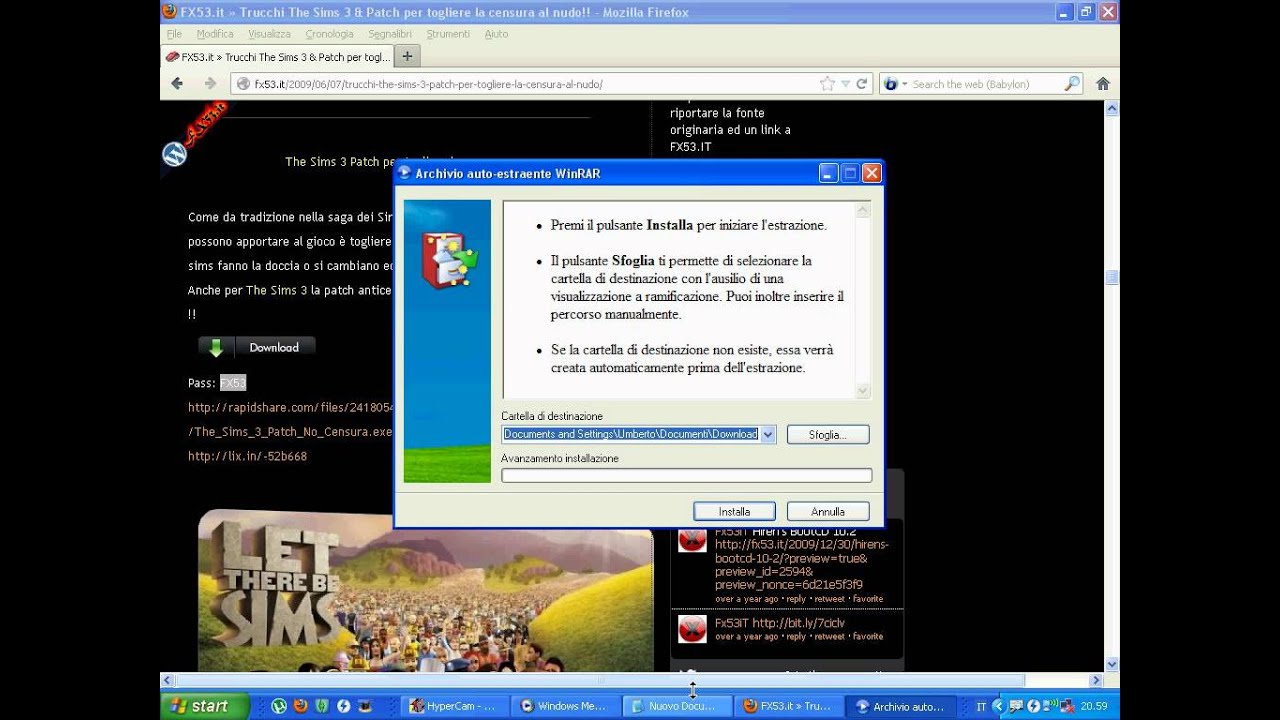Click reply under the Hirens BootCD tweet
Viewport: 1280px width, 720px height.
point(795,599)
